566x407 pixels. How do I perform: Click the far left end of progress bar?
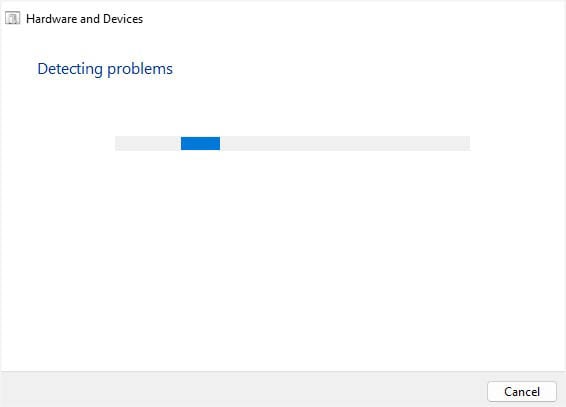pyautogui.click(x=119, y=143)
